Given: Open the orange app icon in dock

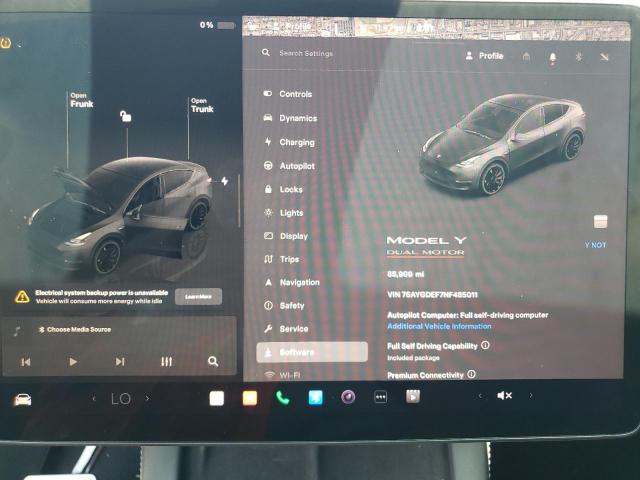Looking at the screenshot, I should 250,398.
